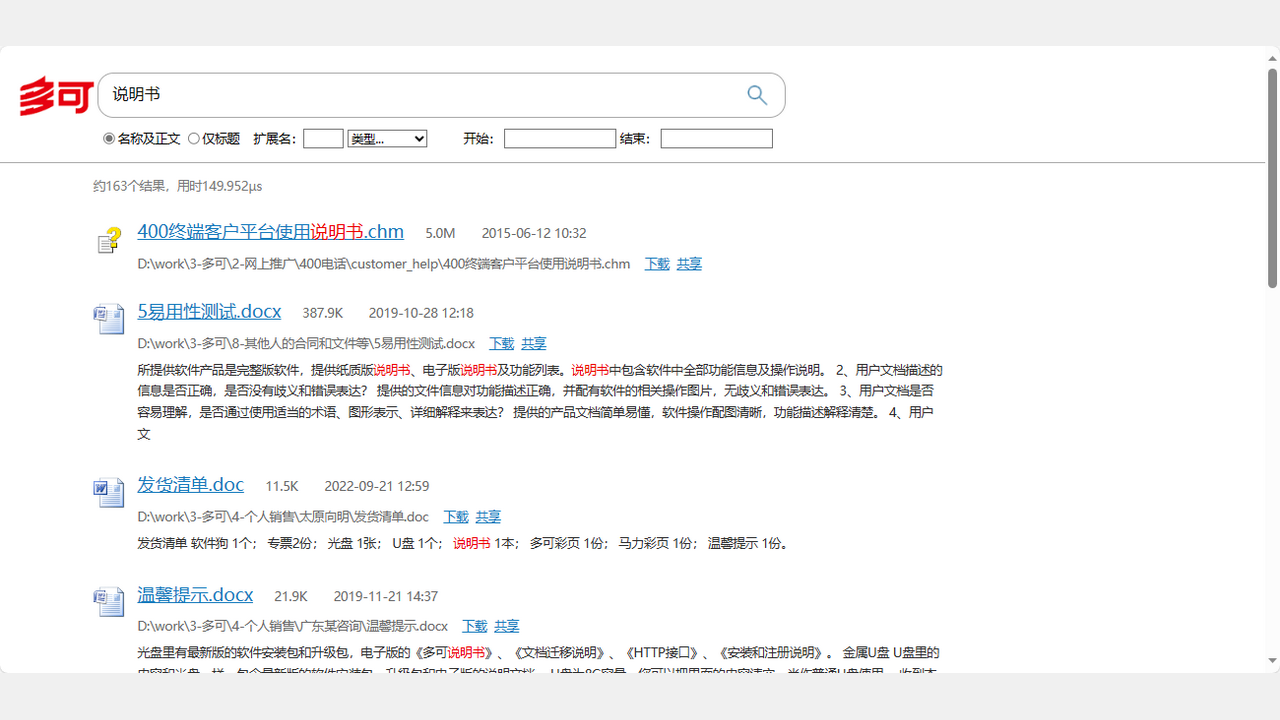Click the CHM file icon beside 400终端客户平台使用说明书
This screenshot has height=720, width=1280.
108,240
